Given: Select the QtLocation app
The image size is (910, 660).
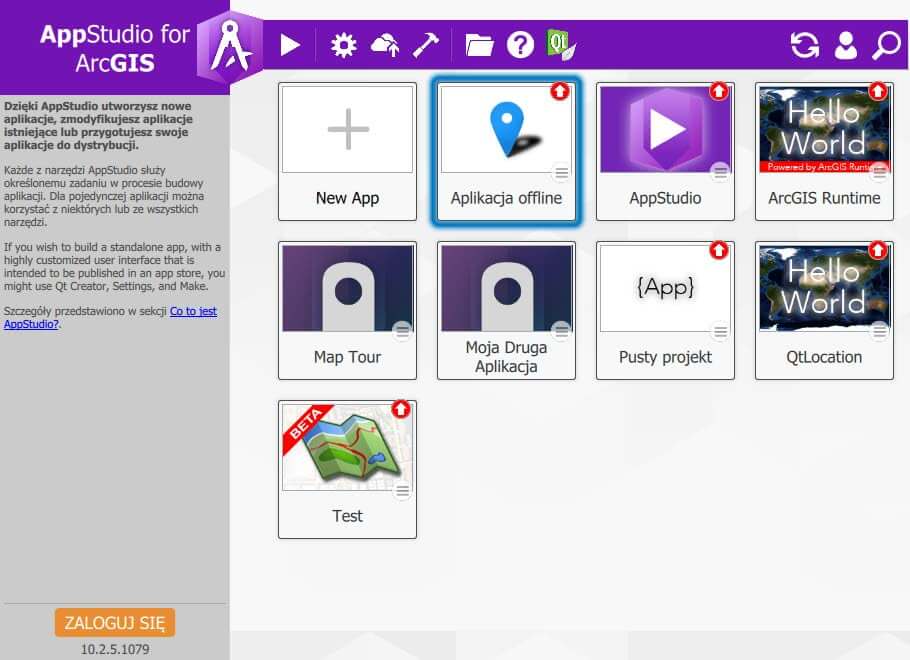Looking at the screenshot, I should [x=824, y=311].
